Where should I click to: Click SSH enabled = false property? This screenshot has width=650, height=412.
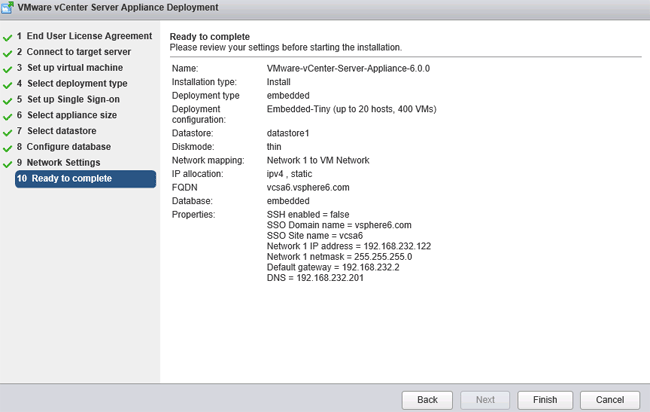308,215
